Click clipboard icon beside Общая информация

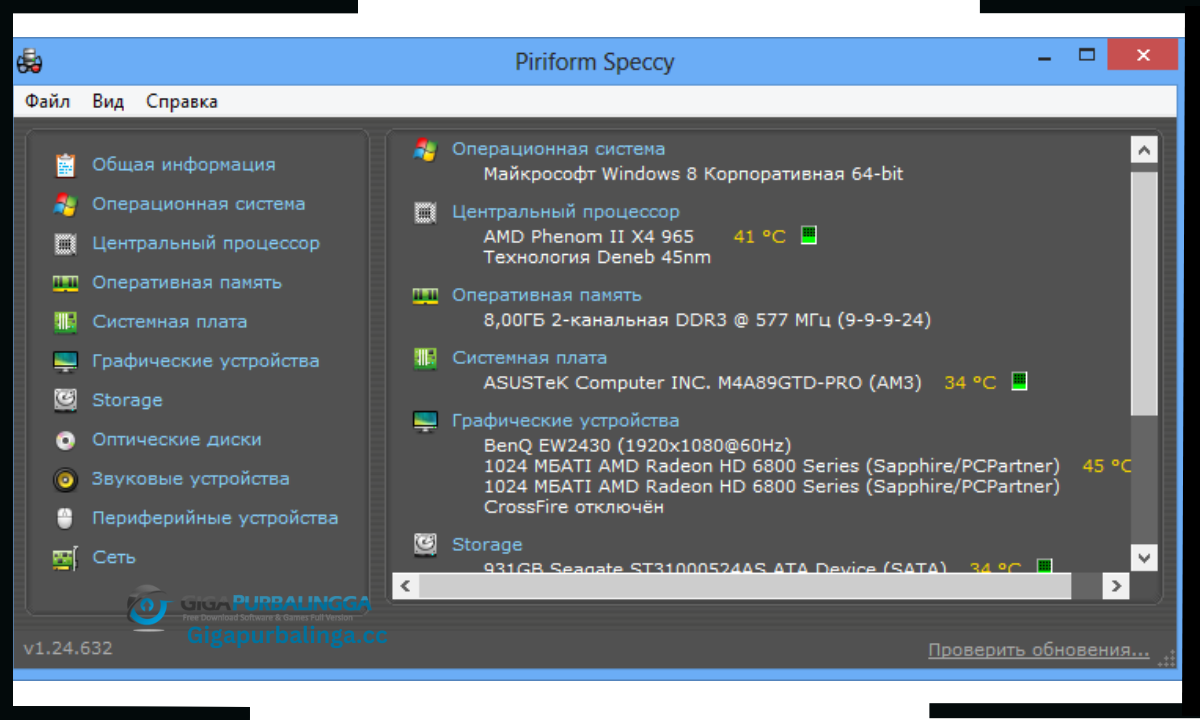click(66, 165)
